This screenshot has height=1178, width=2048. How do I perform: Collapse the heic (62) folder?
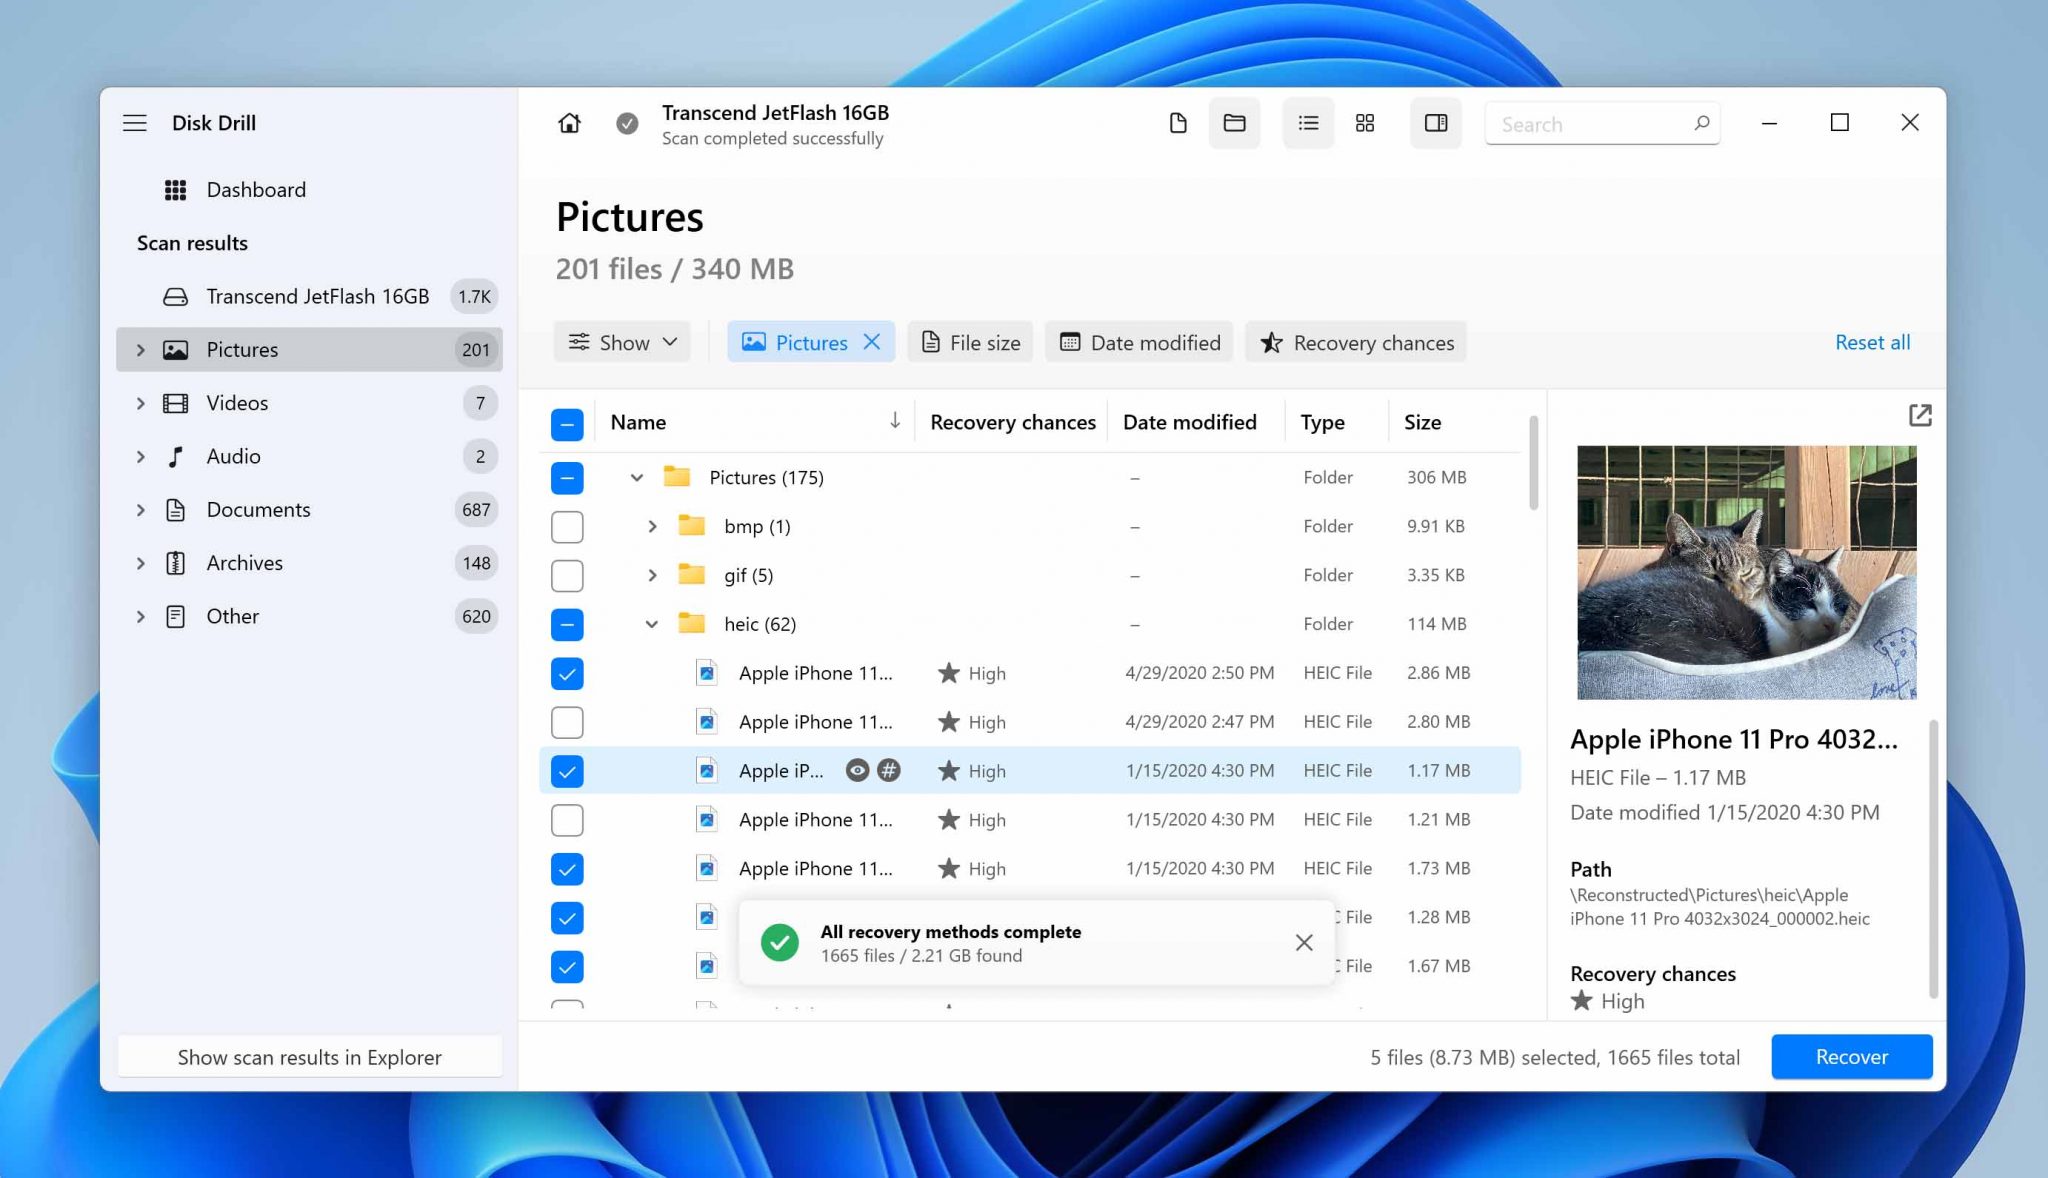click(x=651, y=625)
